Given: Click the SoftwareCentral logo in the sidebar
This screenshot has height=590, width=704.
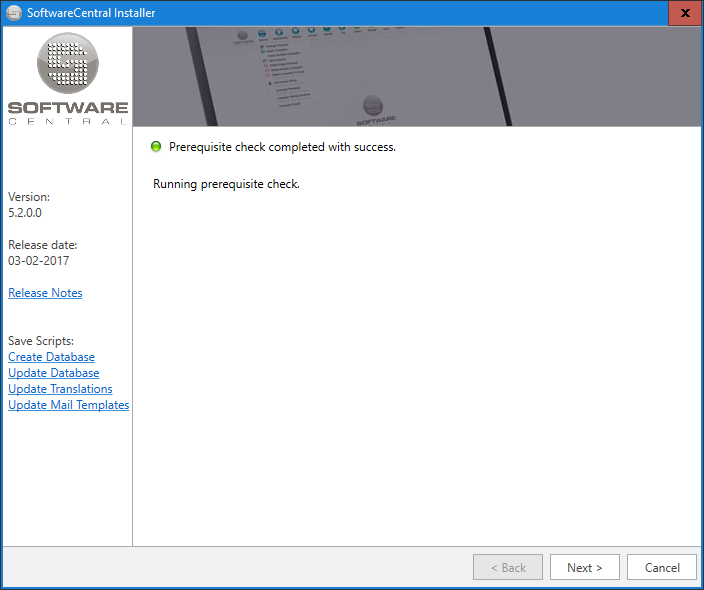Looking at the screenshot, I should (67, 78).
